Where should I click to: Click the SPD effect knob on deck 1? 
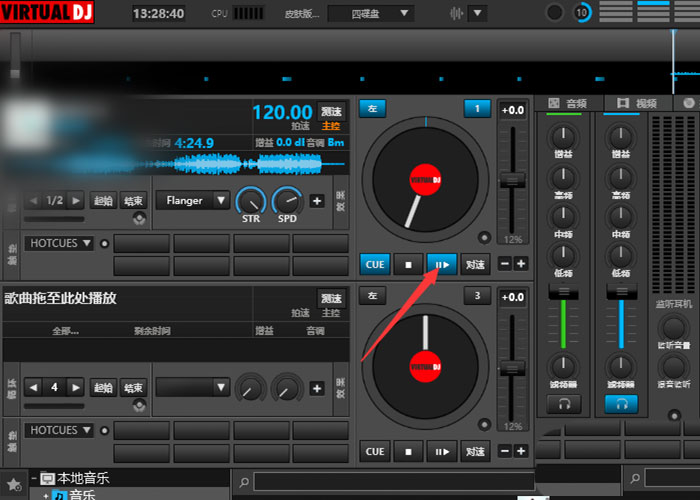coord(287,202)
